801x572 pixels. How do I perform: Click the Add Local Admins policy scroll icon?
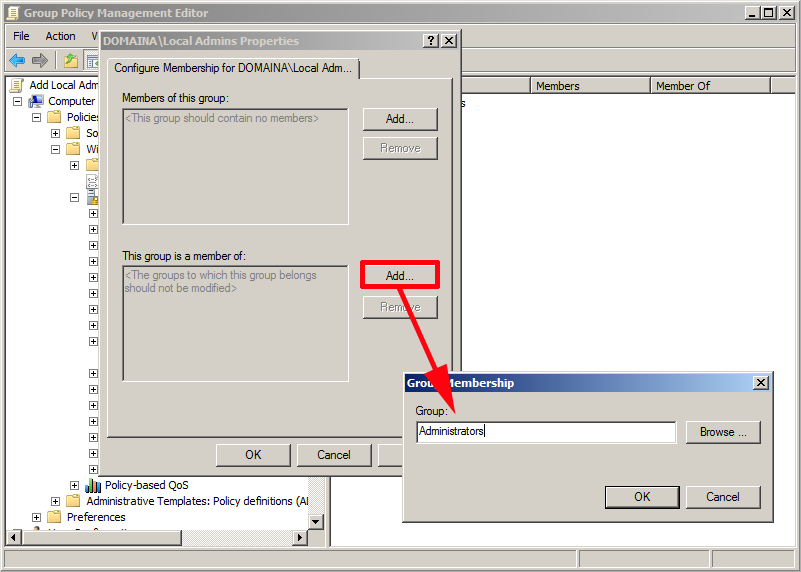17,85
